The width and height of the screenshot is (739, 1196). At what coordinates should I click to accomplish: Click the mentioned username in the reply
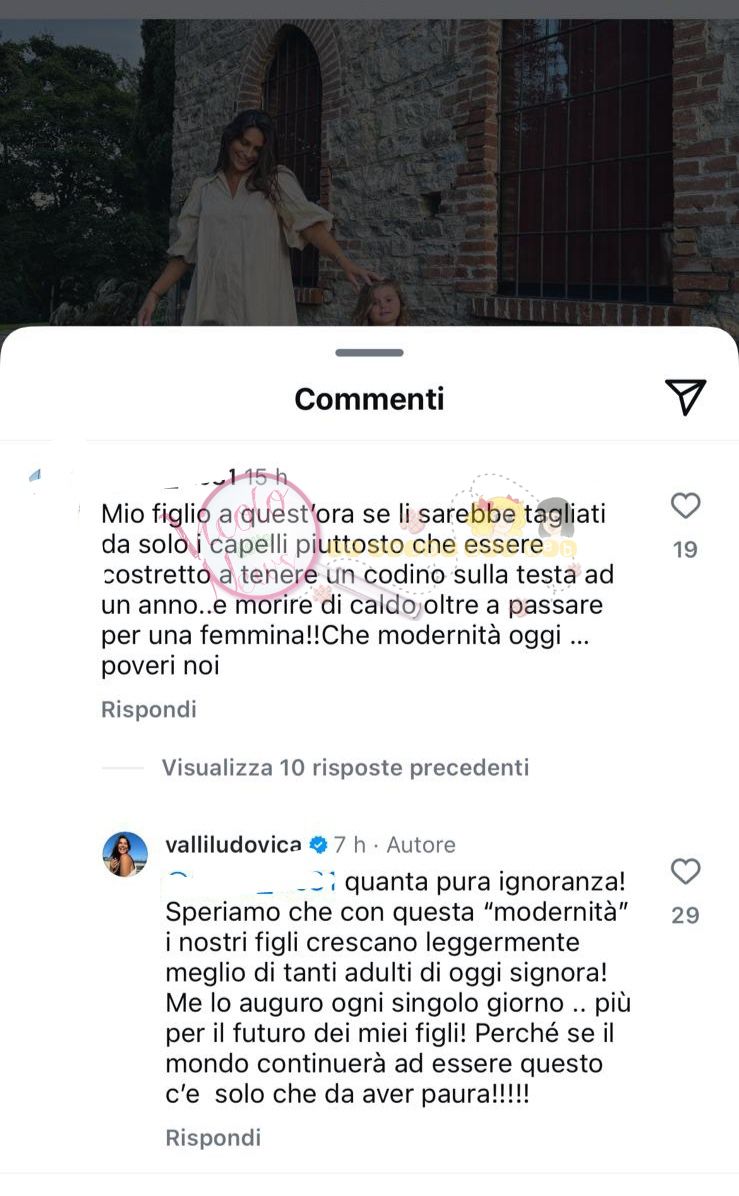[251, 883]
